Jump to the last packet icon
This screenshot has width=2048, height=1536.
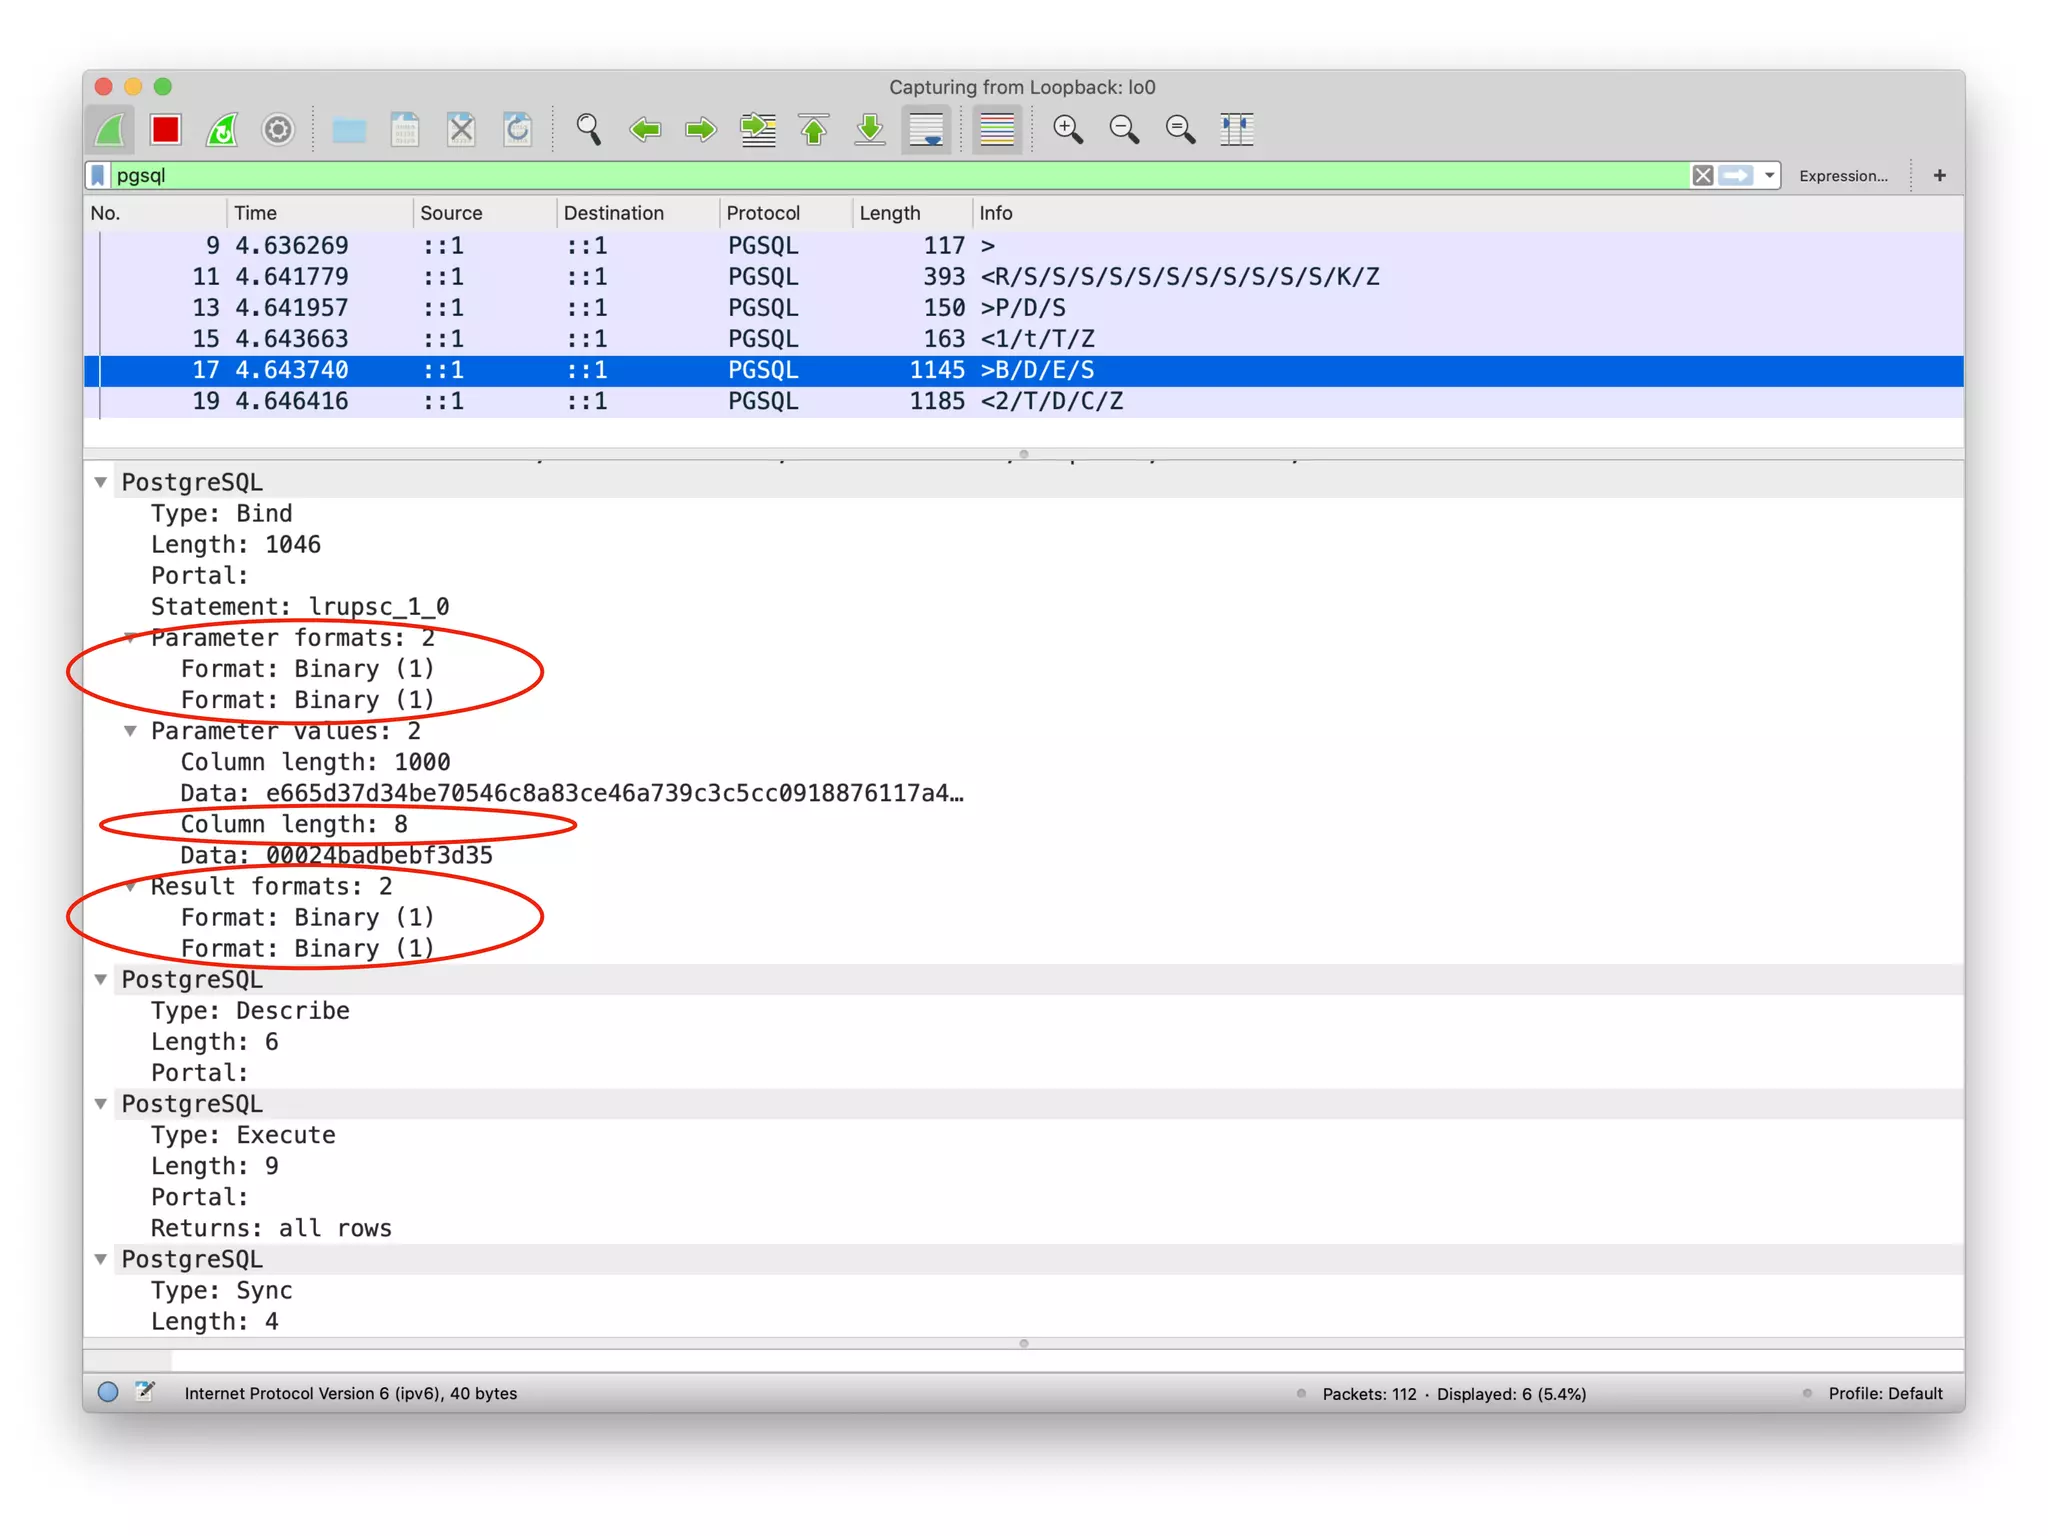coord(870,129)
